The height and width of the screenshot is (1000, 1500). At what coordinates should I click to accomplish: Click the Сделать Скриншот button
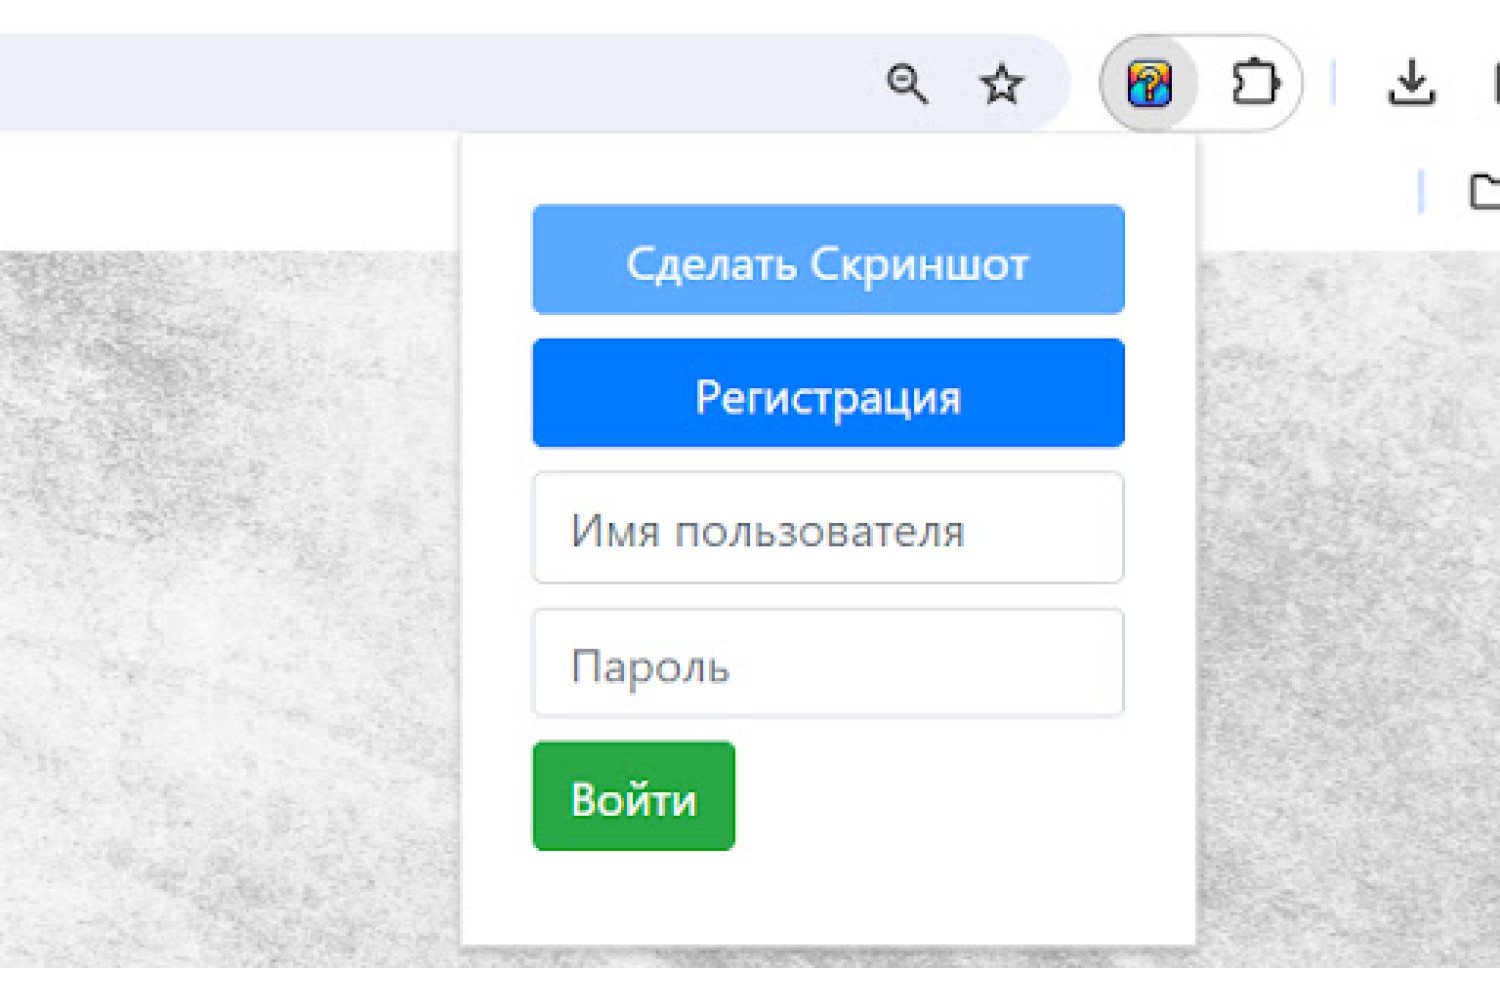point(828,260)
